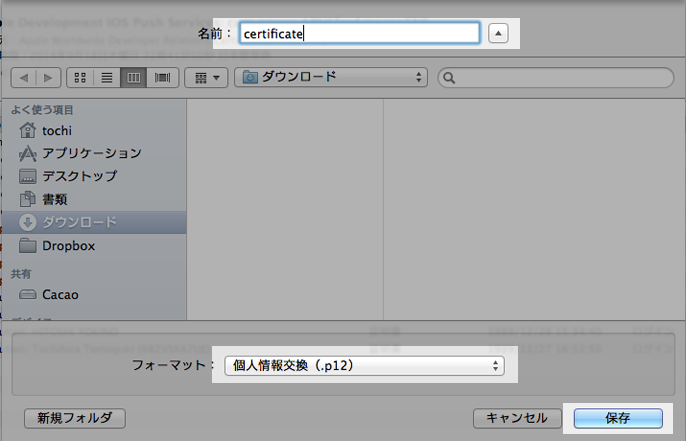Screen dimensions: 686x441
Task: Click the 共有 sidebar heading
Action: point(21,274)
